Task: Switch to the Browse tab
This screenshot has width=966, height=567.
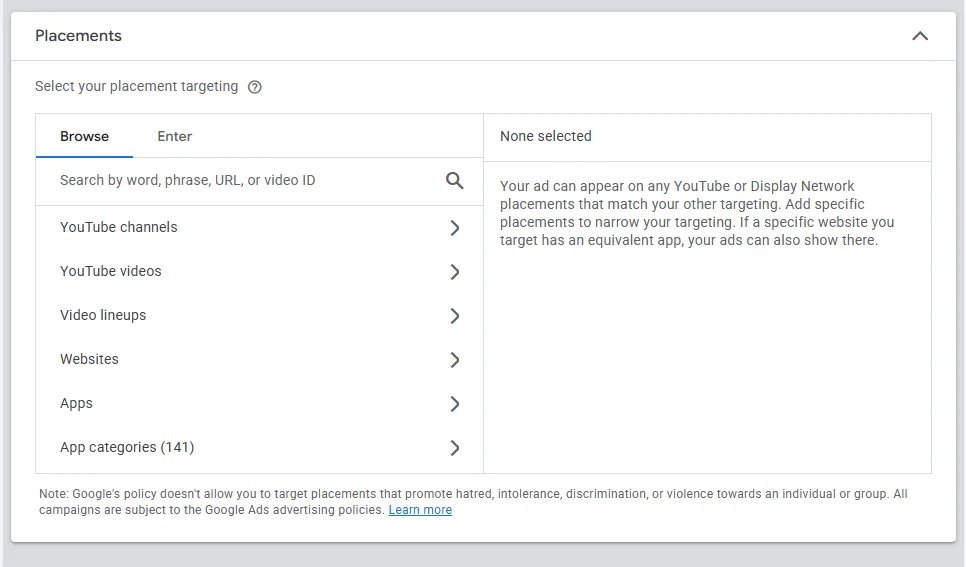Action: tap(84, 136)
